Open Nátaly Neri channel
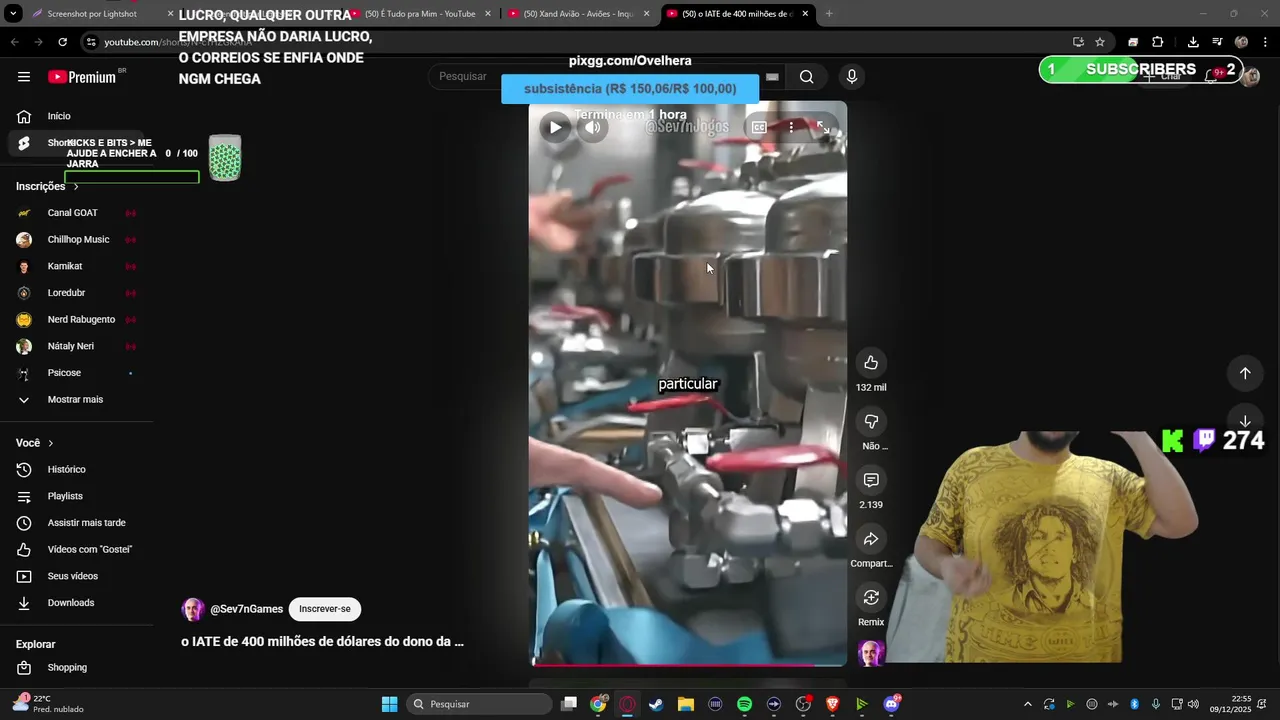Screen dimensions: 1280x720 tap(76, 346)
